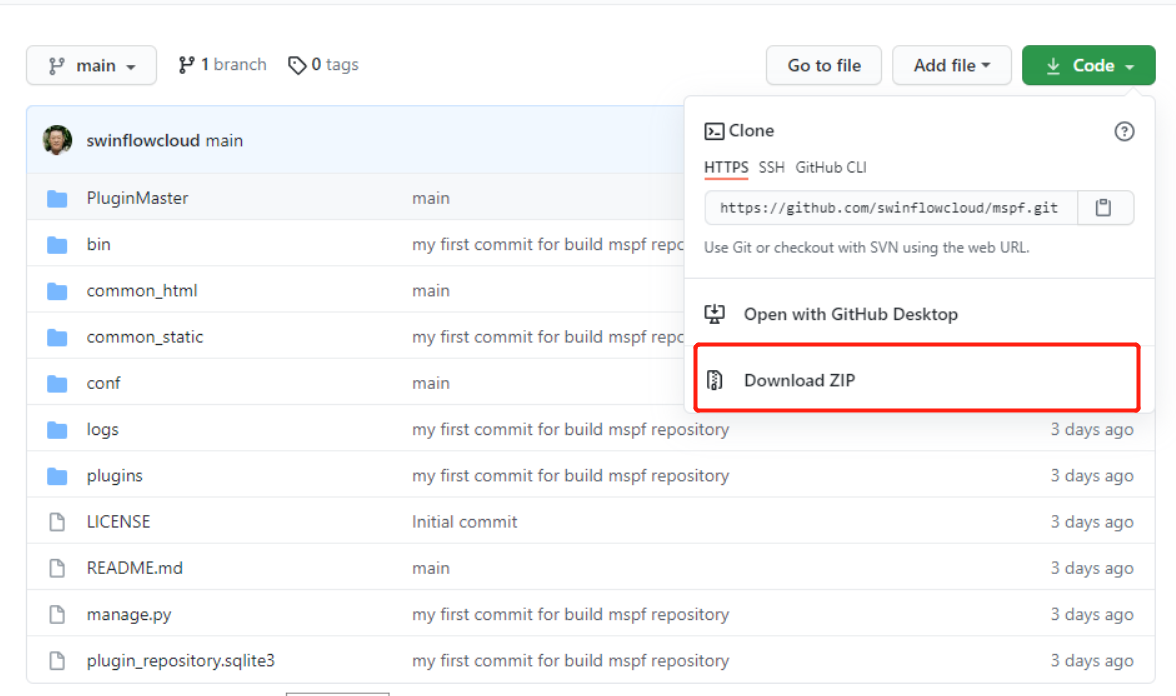Click the Initial commit message for LICENSE

(464, 522)
